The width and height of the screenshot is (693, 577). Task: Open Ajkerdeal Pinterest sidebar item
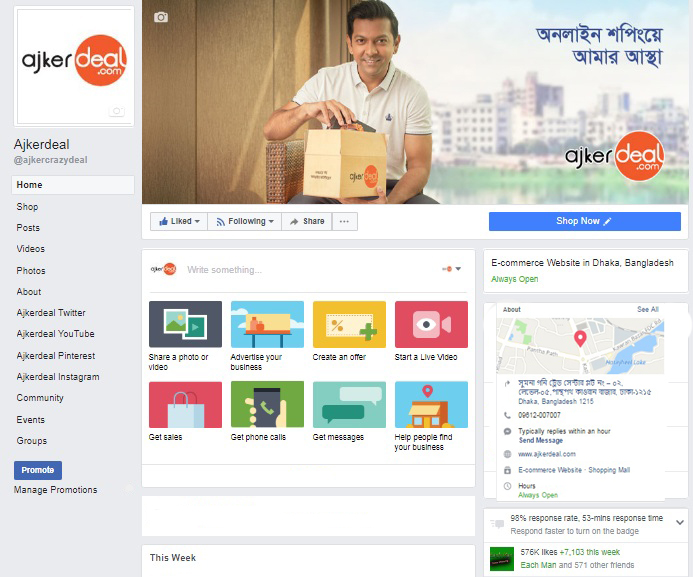[x=56, y=356]
